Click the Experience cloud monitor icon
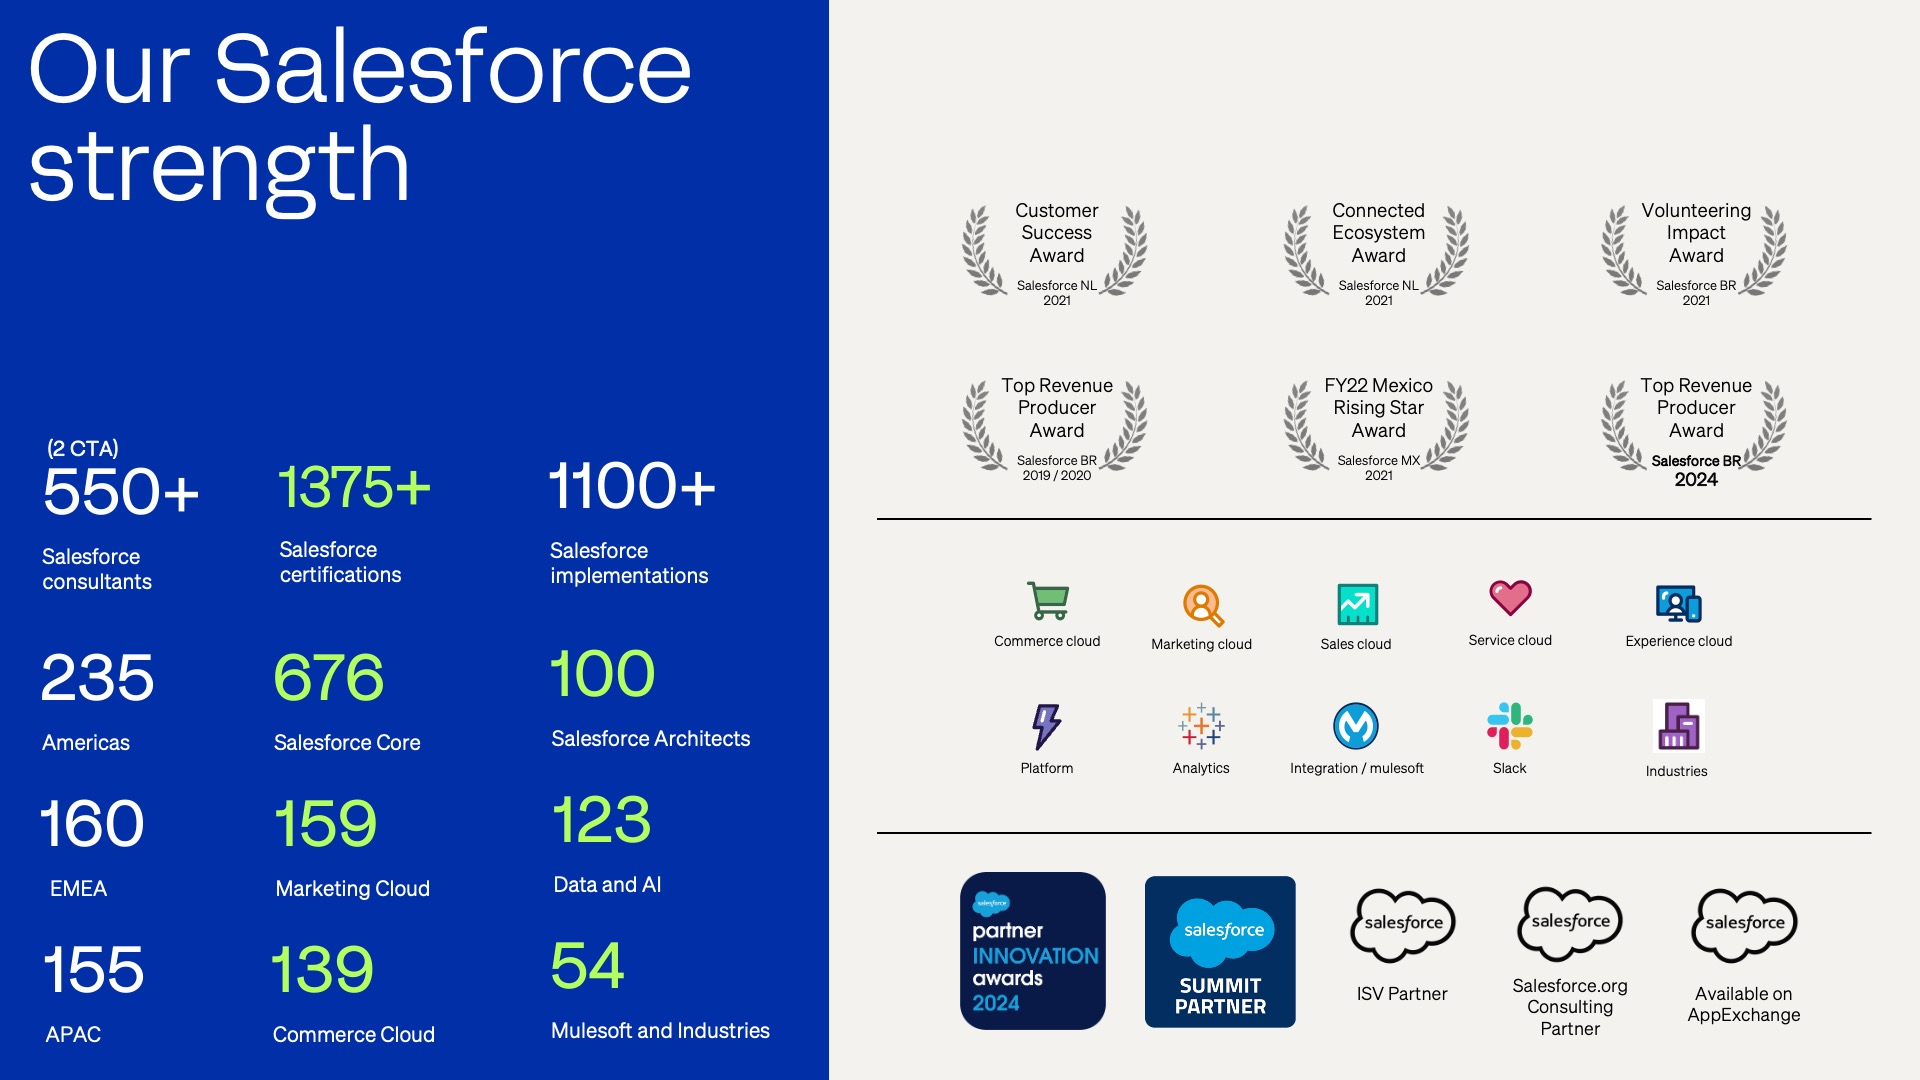 [1679, 604]
